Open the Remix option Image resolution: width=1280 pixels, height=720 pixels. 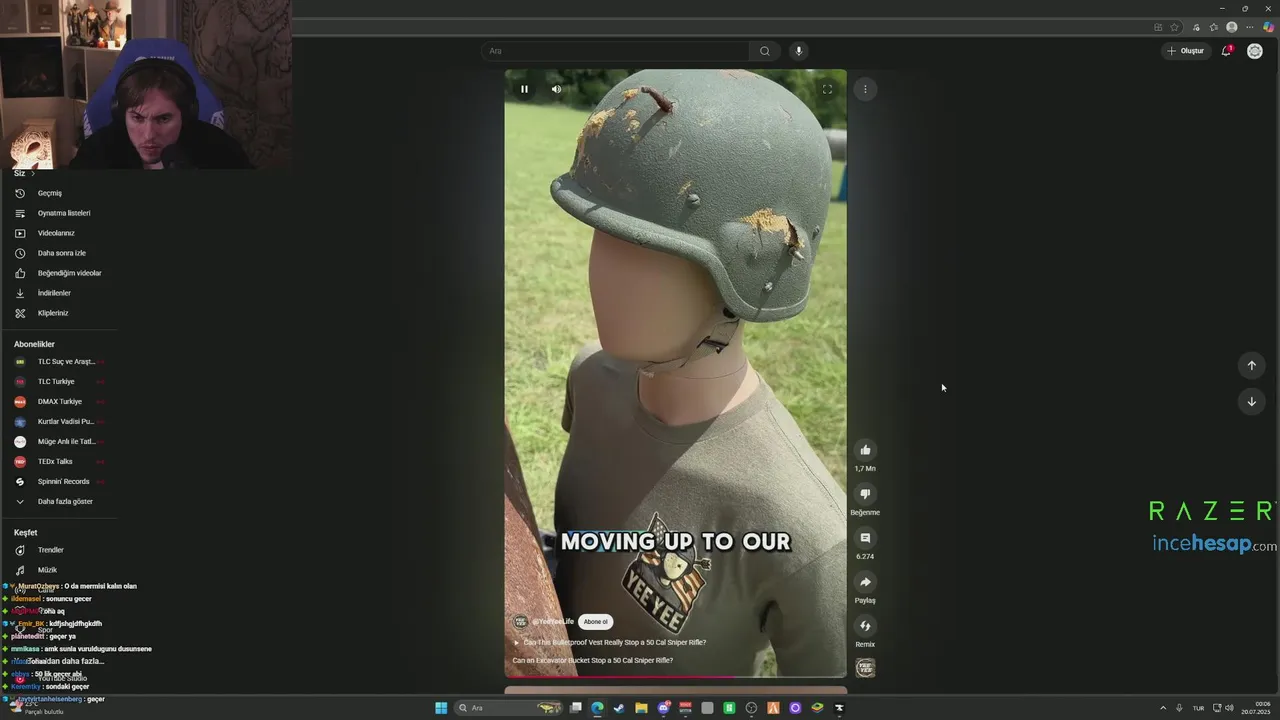point(865,626)
